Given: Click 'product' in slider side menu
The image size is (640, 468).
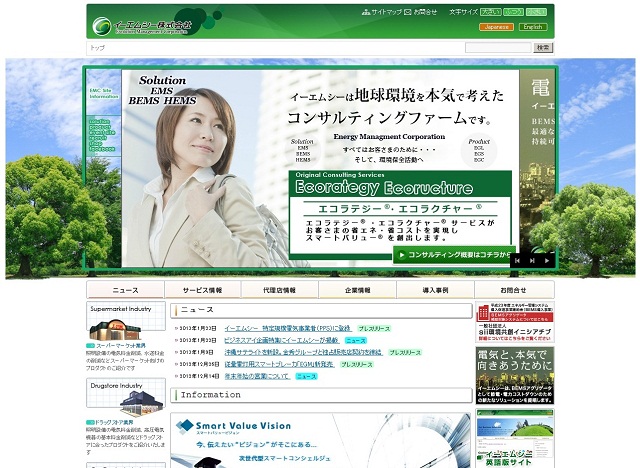Looking at the screenshot, I should click(x=100, y=127).
